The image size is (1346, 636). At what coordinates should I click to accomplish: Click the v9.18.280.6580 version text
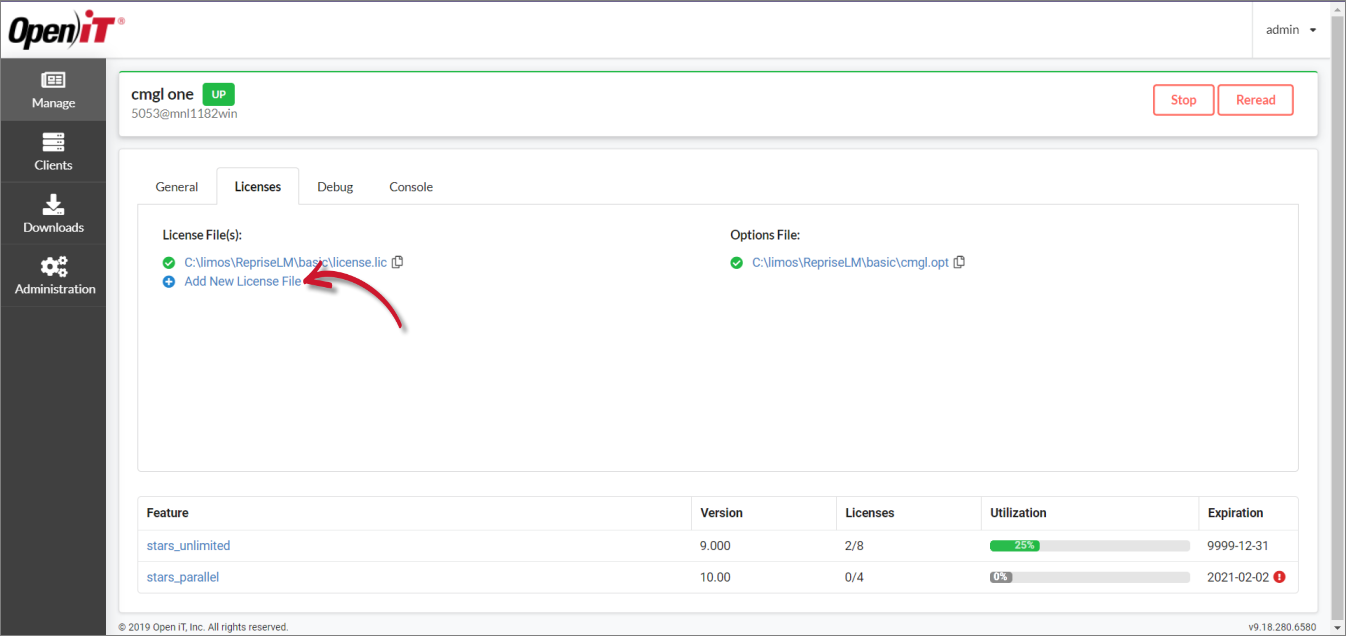tap(1282, 627)
